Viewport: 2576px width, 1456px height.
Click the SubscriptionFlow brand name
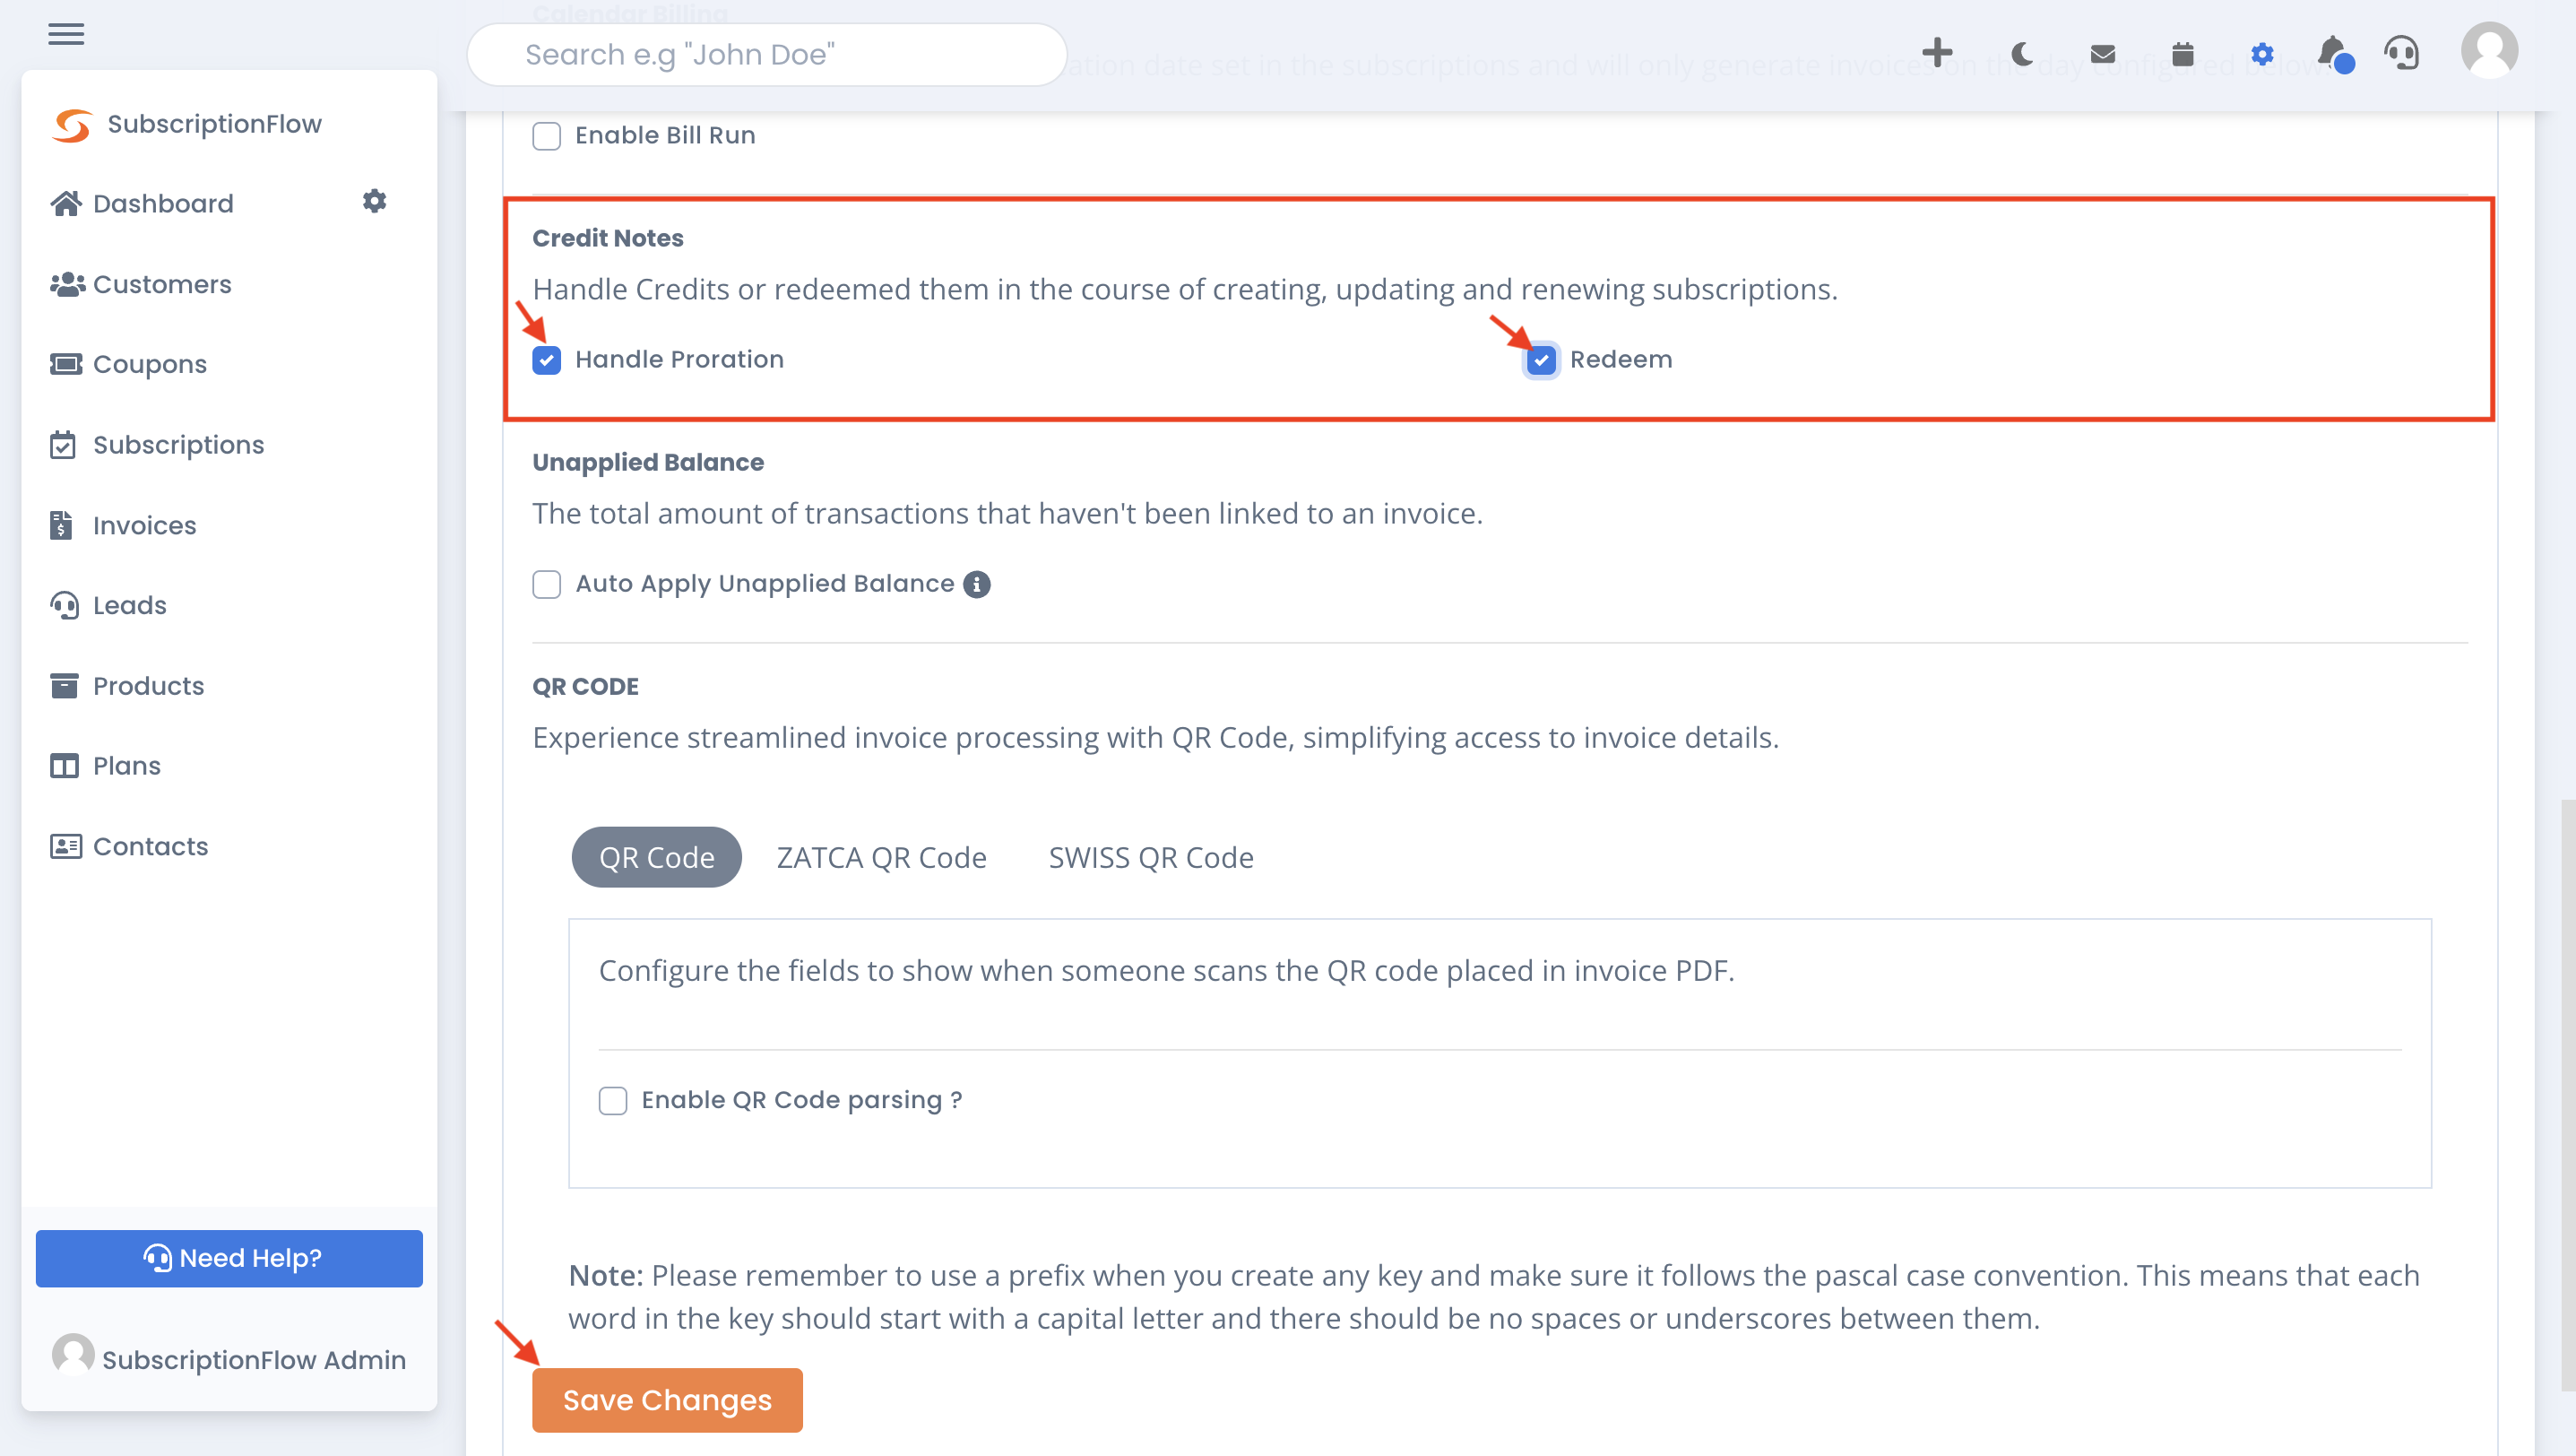pyautogui.click(x=214, y=124)
